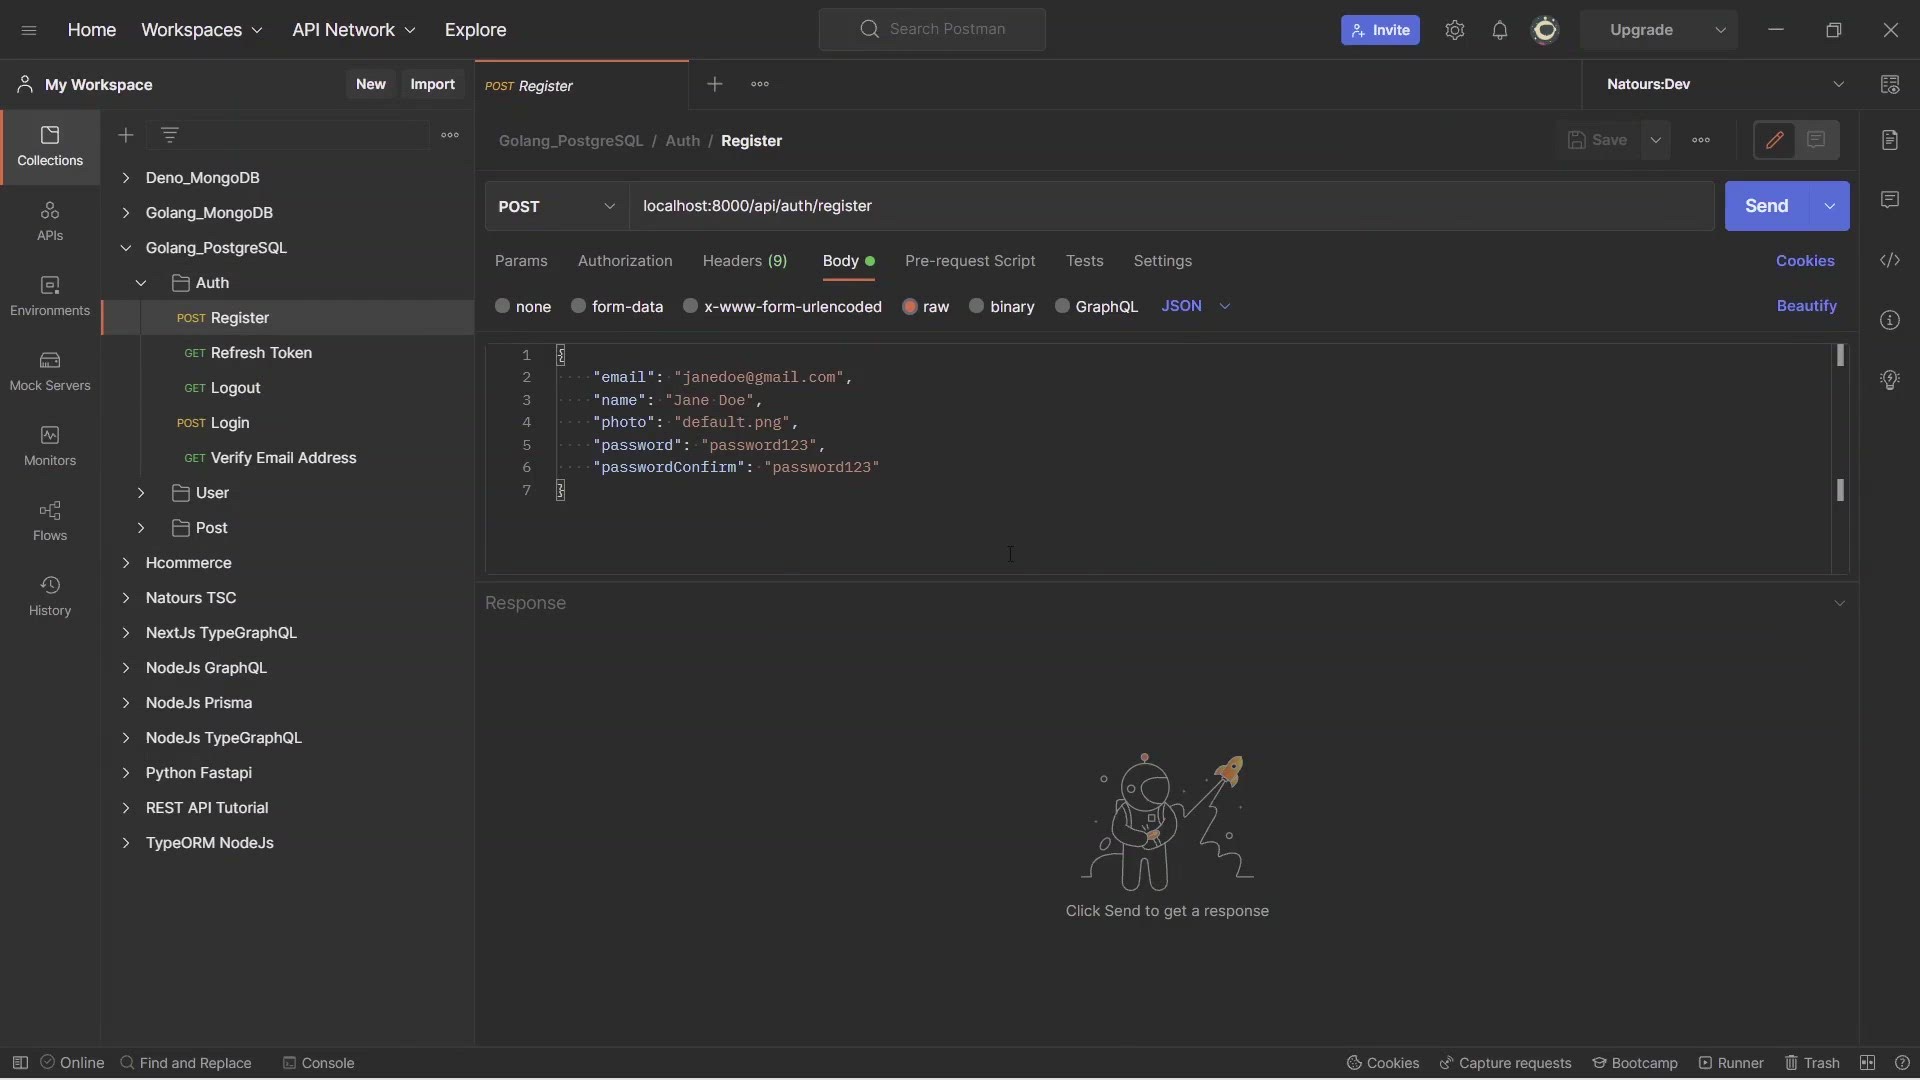Open Documentation pane icon

pyautogui.click(x=1890, y=140)
